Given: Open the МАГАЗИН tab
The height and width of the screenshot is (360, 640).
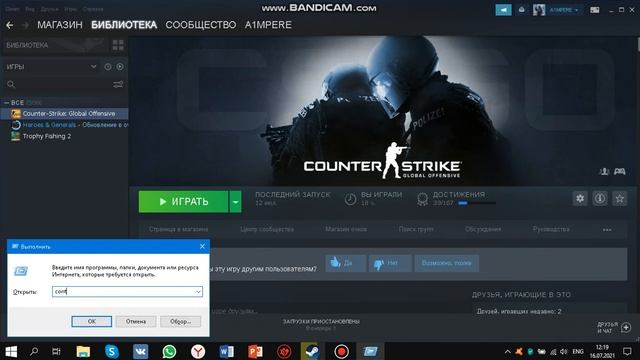Looking at the screenshot, I should (60, 25).
